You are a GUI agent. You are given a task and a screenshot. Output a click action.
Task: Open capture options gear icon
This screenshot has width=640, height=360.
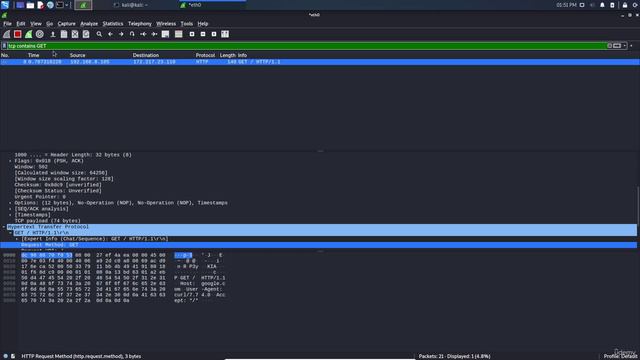40,34
